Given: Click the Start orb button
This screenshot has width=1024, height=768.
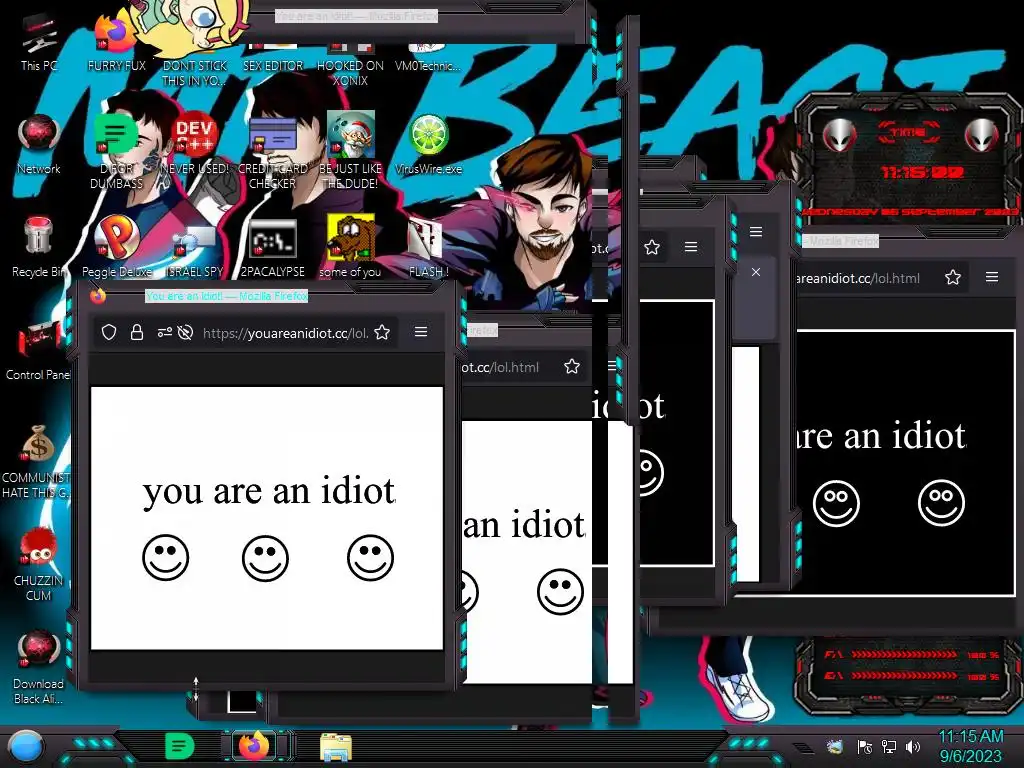Looking at the screenshot, I should point(26,747).
